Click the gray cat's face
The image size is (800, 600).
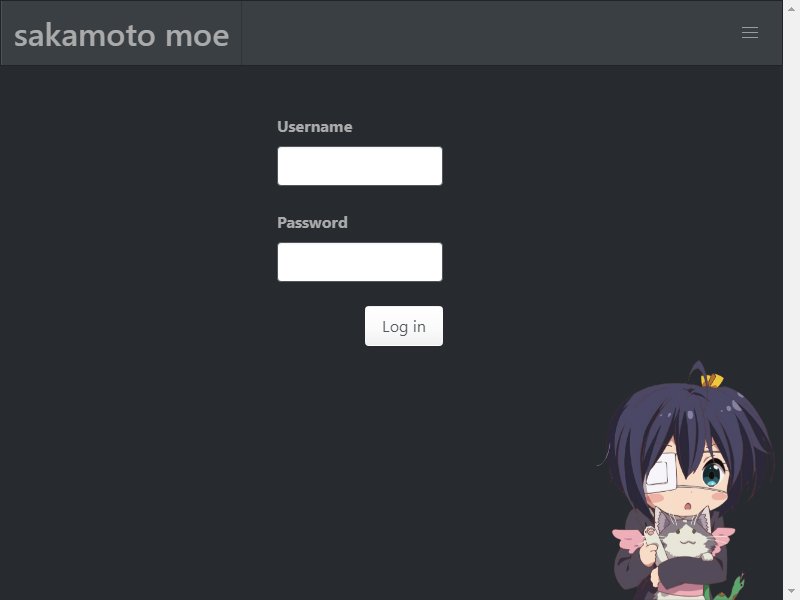tap(685, 536)
